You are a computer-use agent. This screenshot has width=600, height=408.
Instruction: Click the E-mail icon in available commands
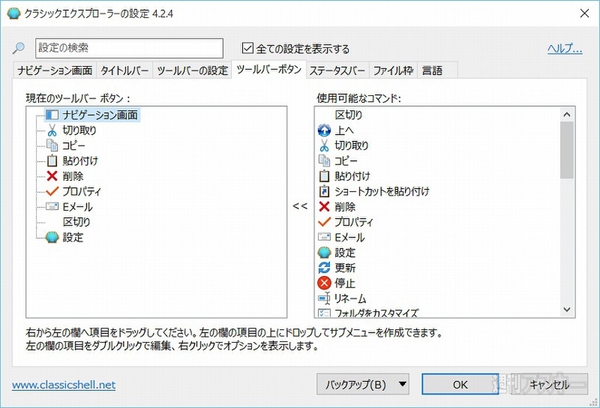point(324,237)
